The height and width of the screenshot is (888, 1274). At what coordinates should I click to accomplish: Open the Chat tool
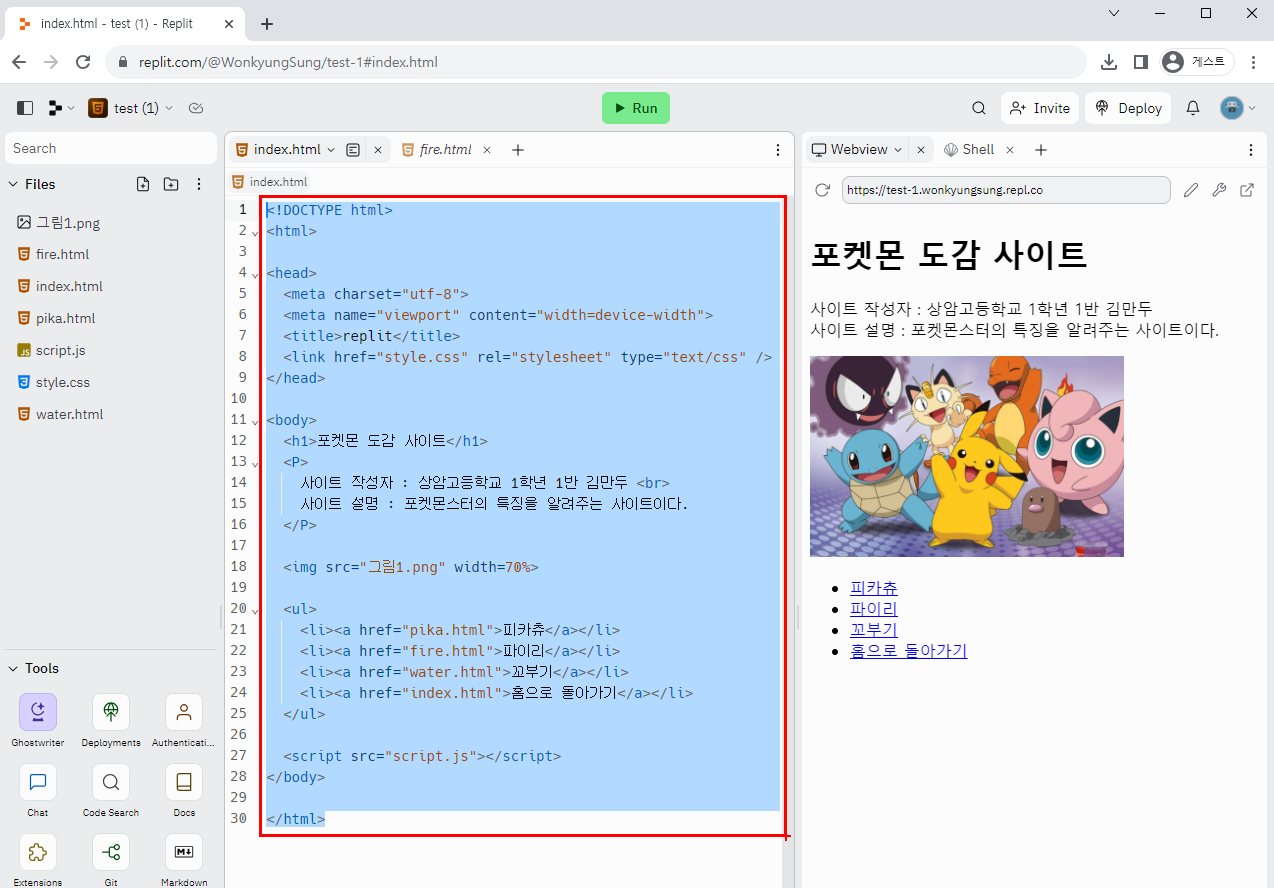click(x=38, y=790)
